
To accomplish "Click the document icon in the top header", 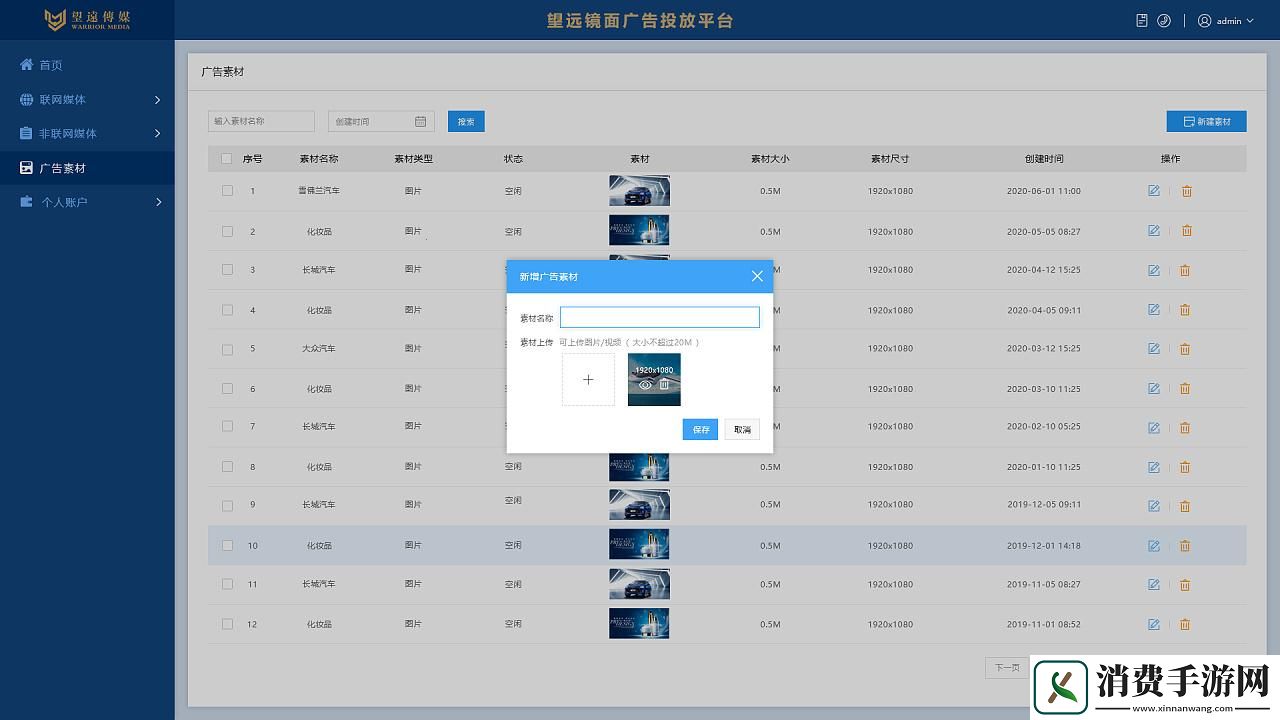I will 1142,19.
